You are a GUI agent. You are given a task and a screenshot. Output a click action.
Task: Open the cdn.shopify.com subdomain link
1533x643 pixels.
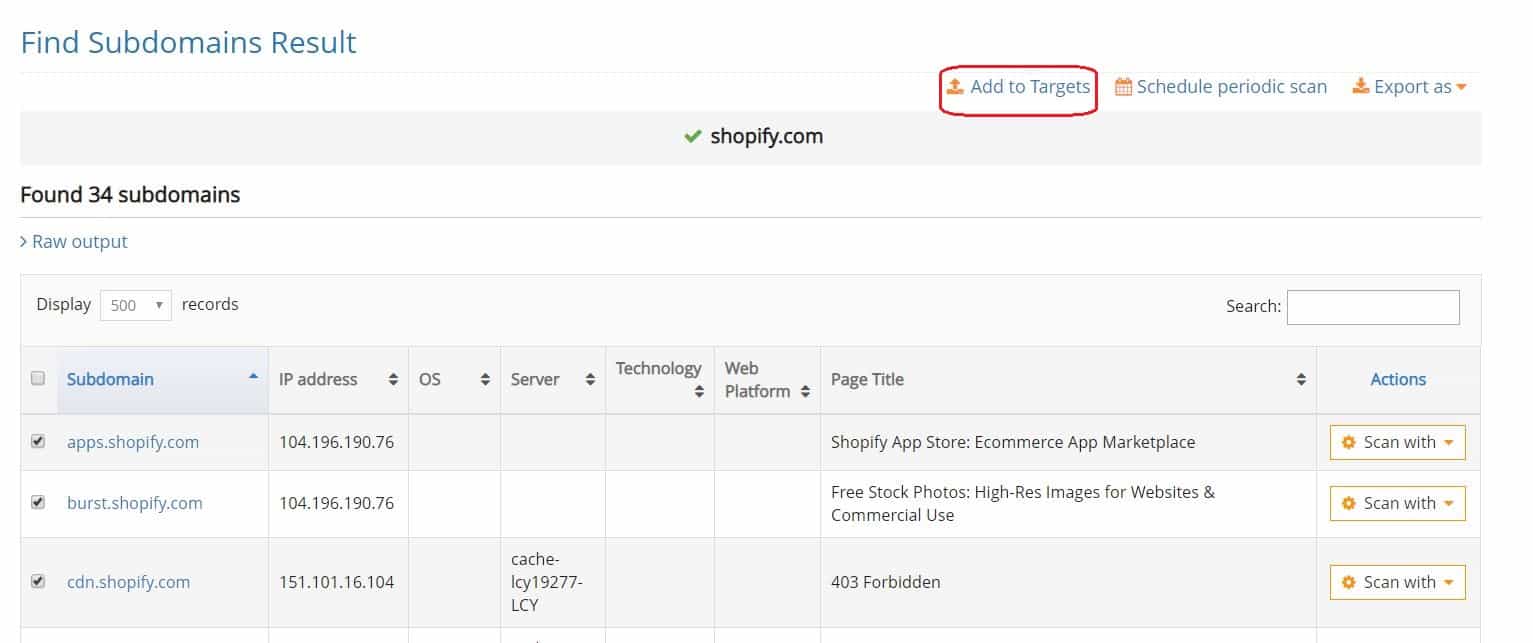[128, 581]
